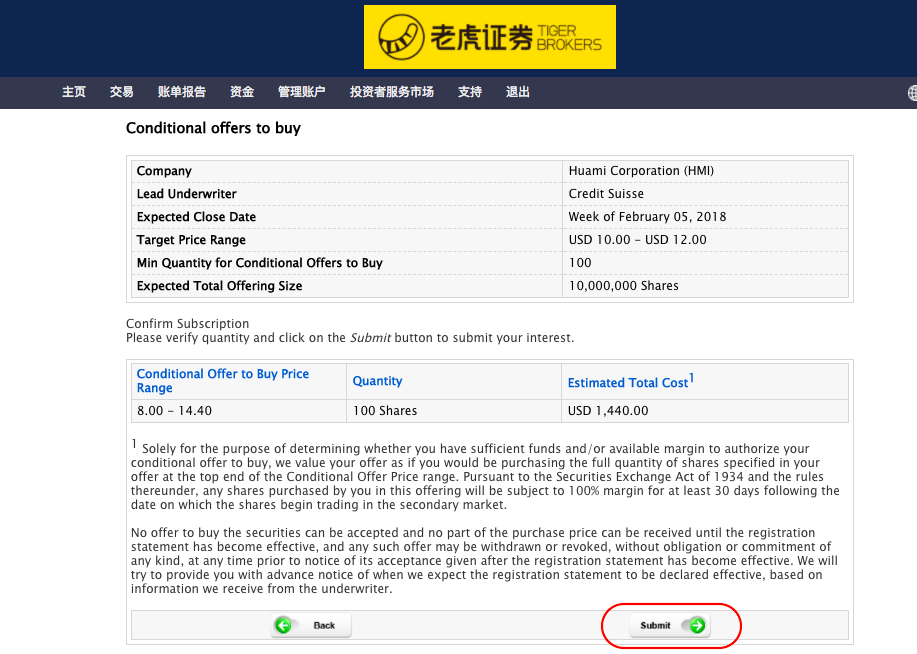Select 退出 to log out
This screenshot has height=654, width=917.
pyautogui.click(x=518, y=92)
